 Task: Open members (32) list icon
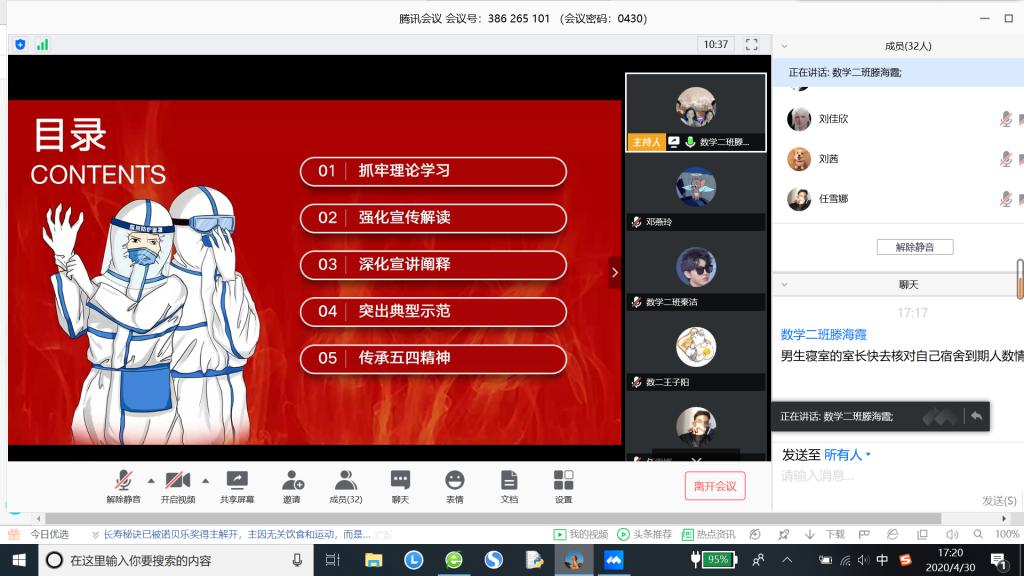point(345,481)
